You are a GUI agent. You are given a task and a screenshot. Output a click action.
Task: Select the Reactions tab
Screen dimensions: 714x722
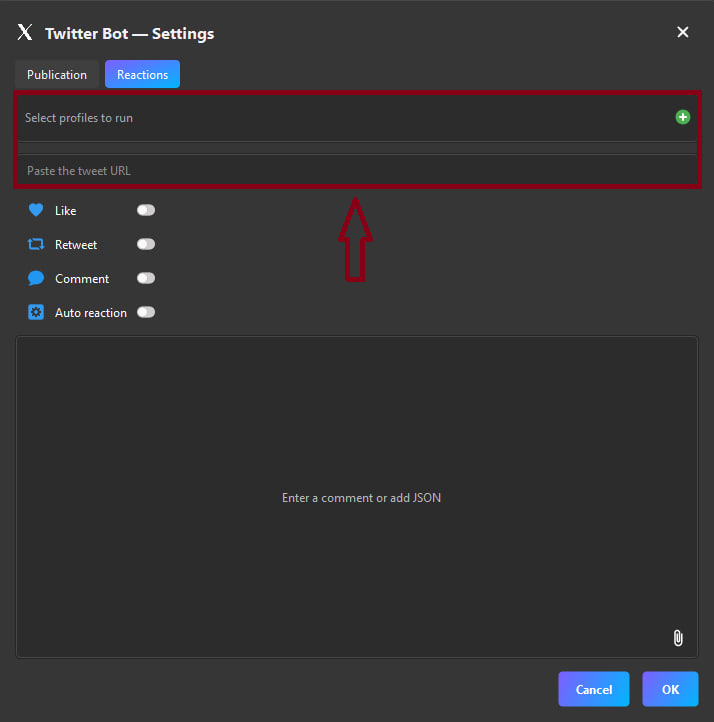tap(142, 75)
